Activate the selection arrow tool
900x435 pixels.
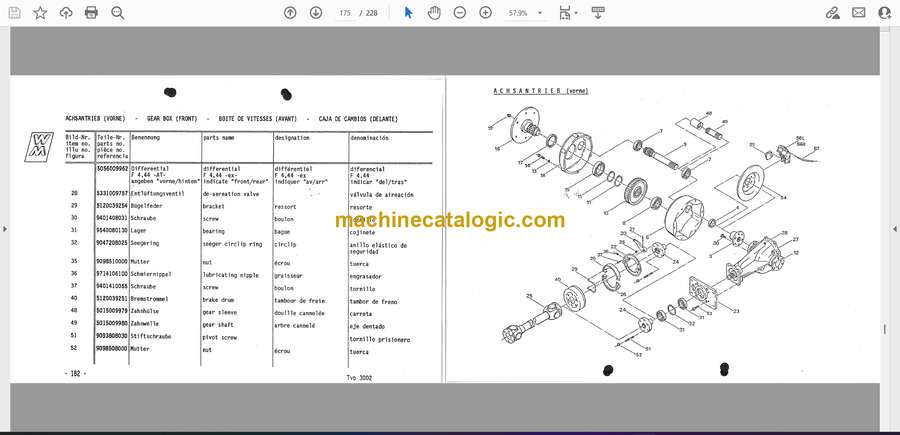(408, 13)
